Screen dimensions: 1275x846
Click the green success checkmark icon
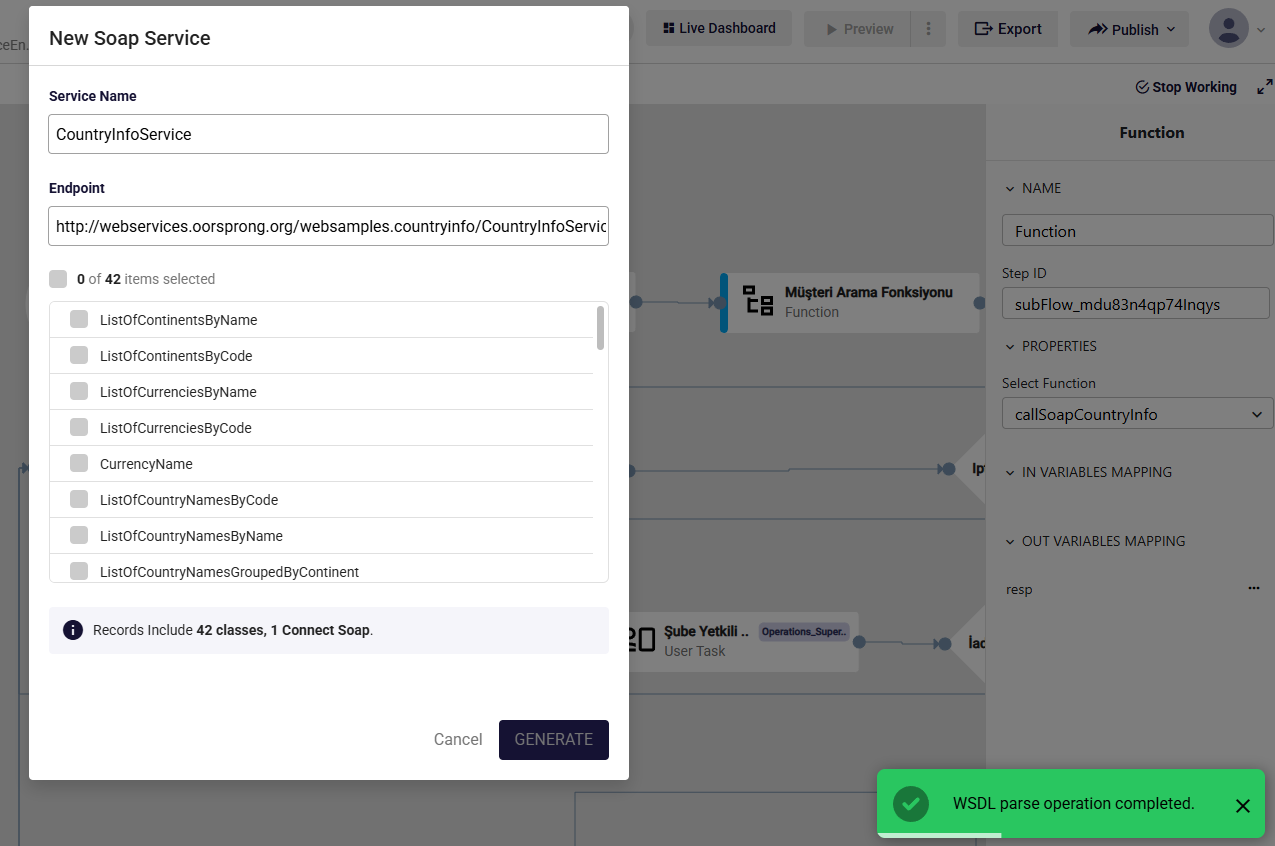pyautogui.click(x=911, y=804)
